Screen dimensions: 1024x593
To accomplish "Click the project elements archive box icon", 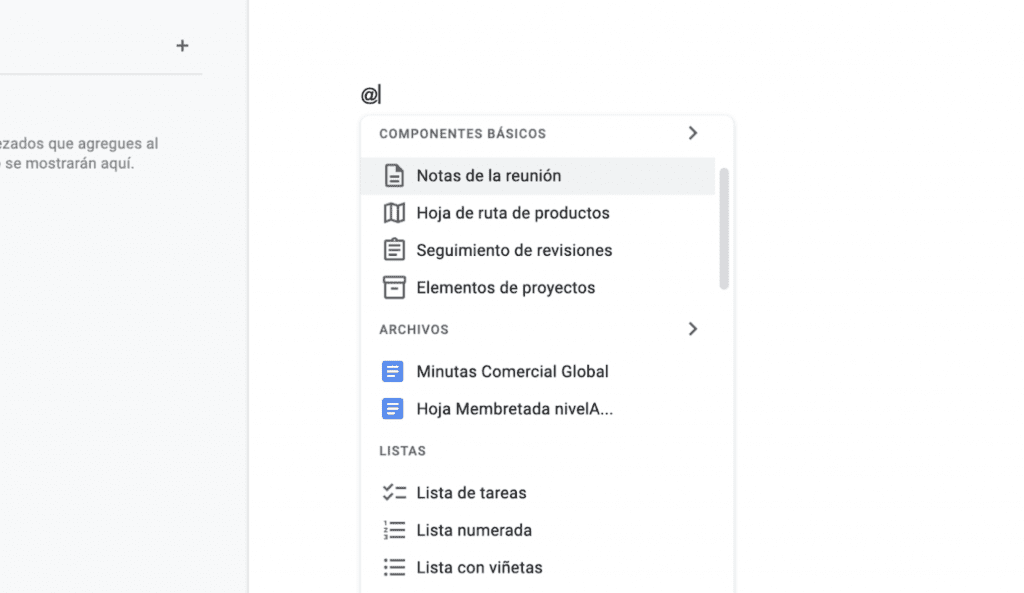I will pos(394,288).
